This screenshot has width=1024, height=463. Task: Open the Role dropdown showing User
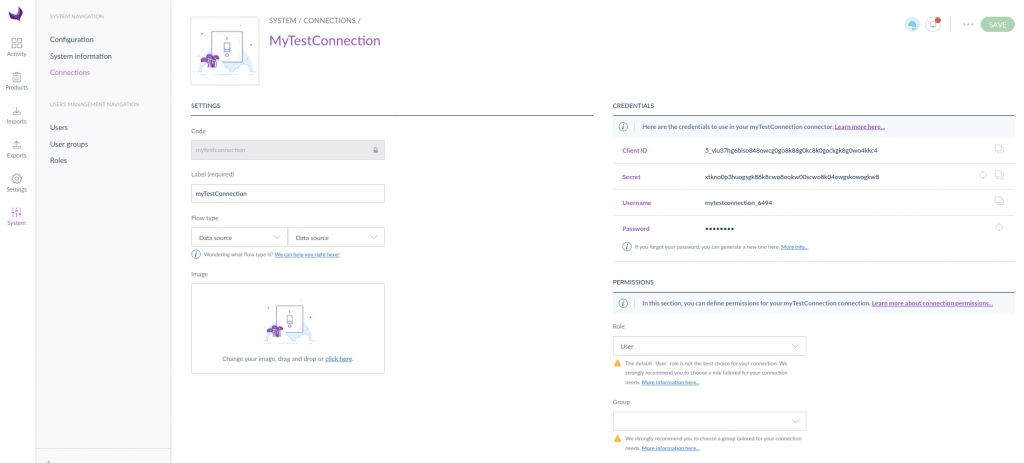(709, 346)
